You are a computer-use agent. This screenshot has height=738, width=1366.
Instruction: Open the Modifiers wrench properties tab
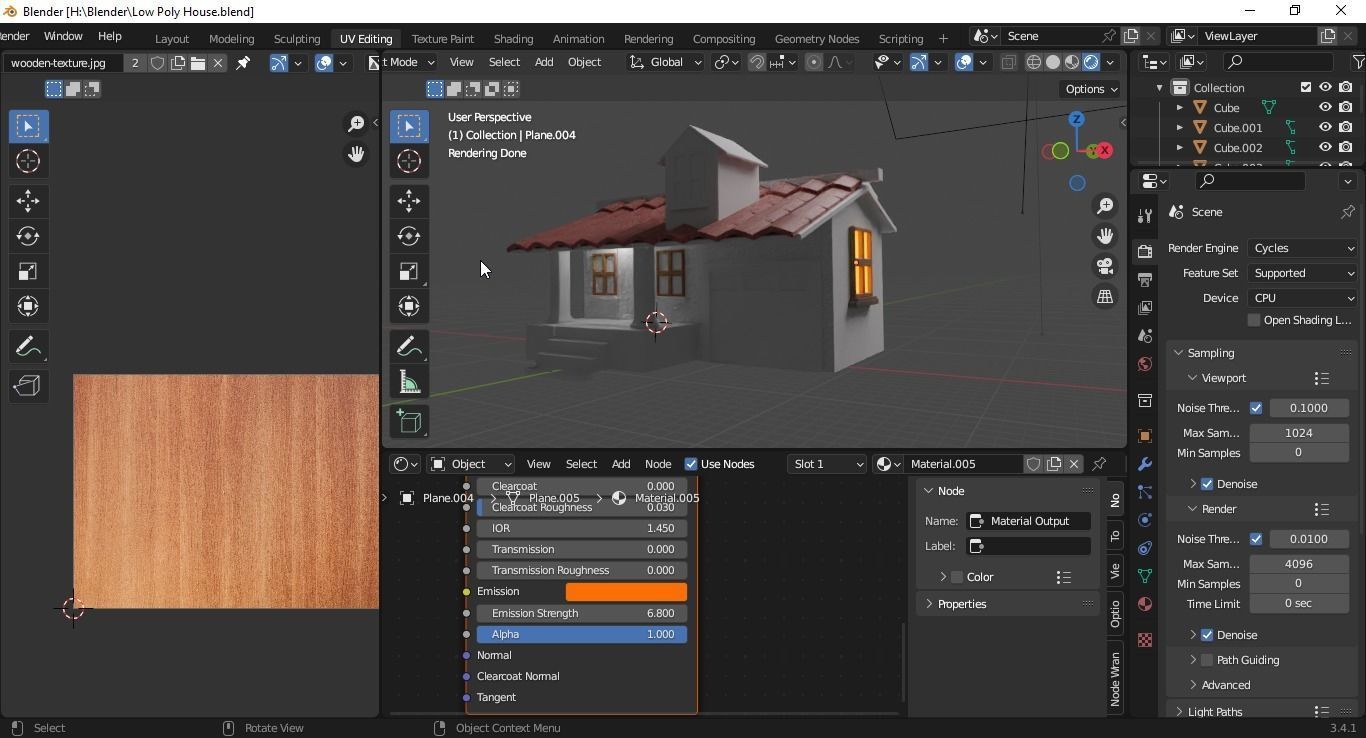pyautogui.click(x=1145, y=464)
